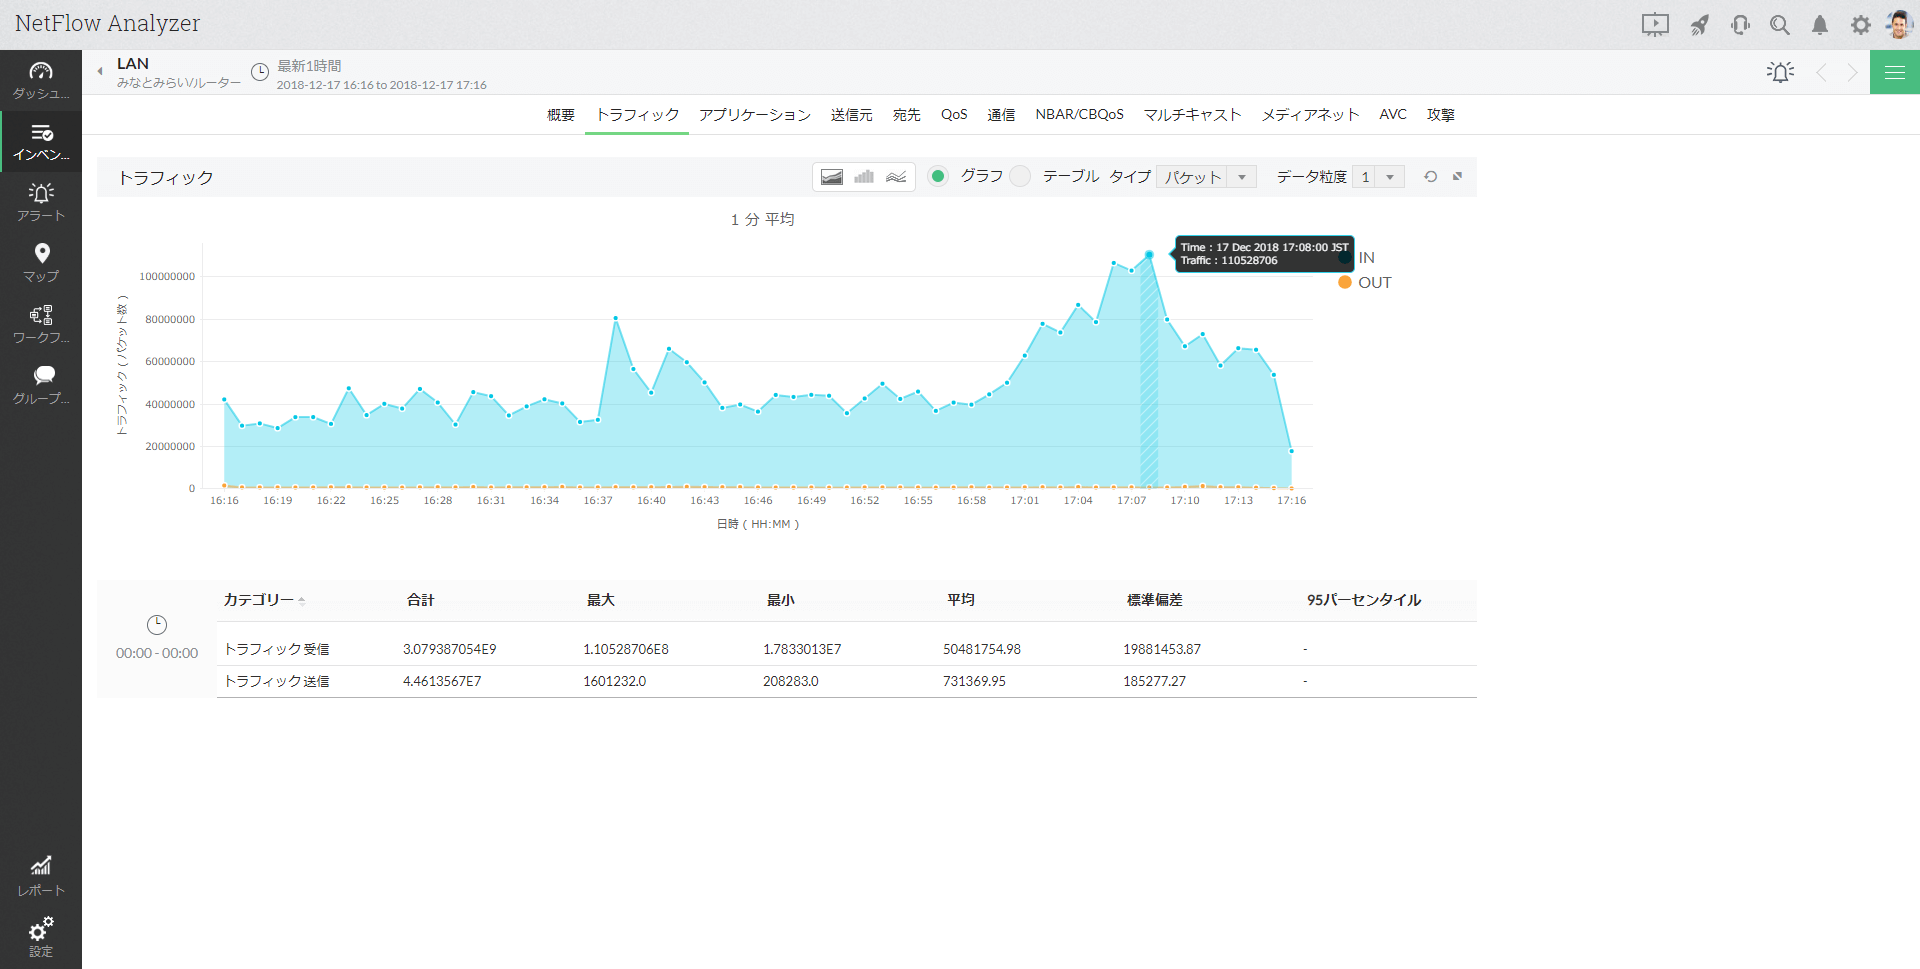Viewport: 1920px width, 969px height.
Task: Switch to the アプリケーション tab
Action: click(x=754, y=115)
